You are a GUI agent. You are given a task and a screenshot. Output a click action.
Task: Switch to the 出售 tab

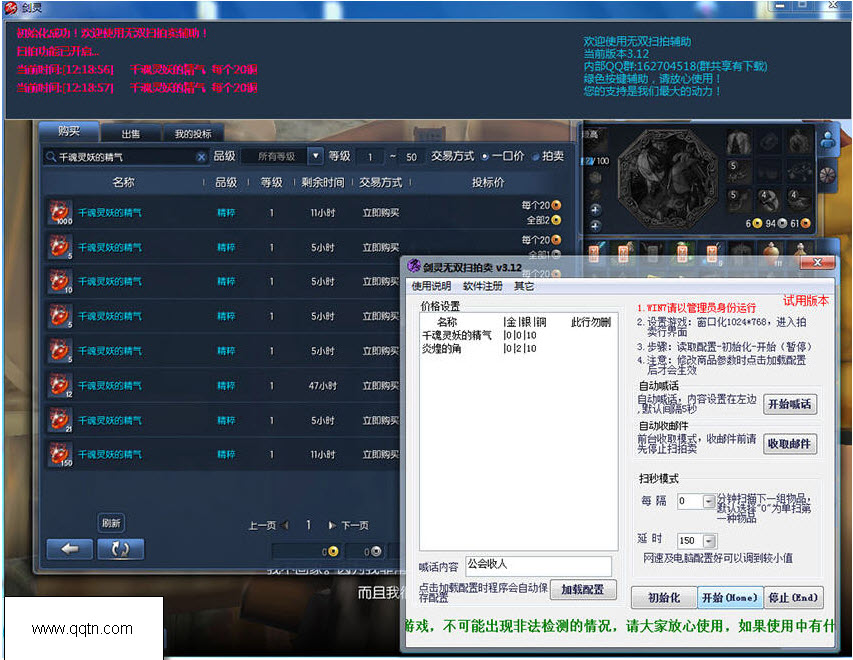click(x=131, y=134)
